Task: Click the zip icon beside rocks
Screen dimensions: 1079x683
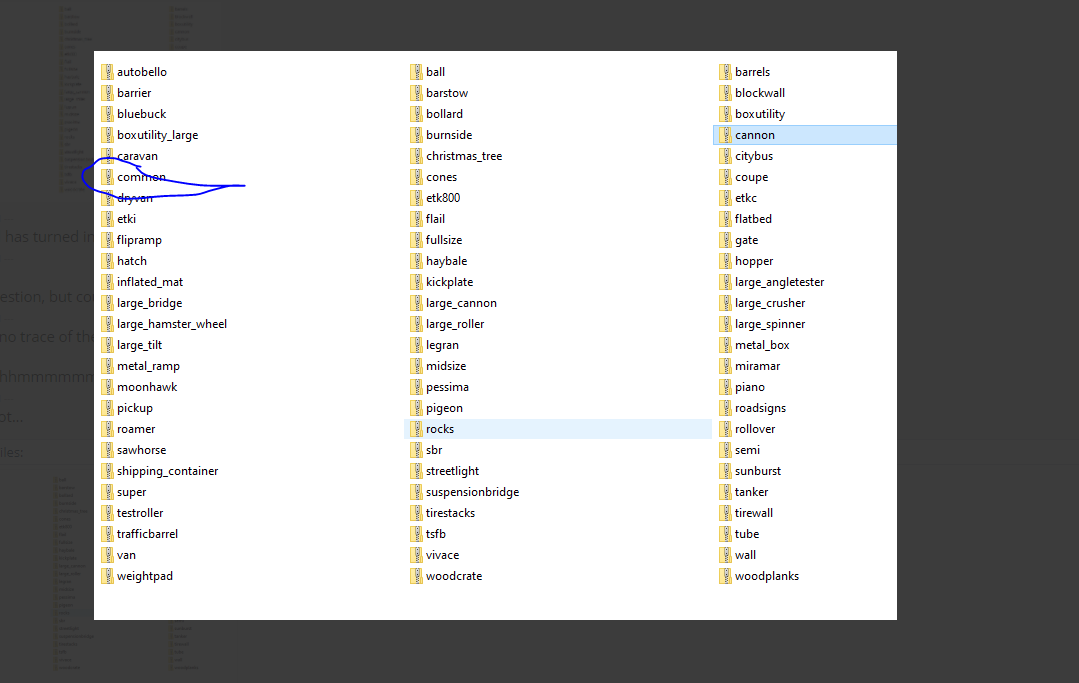Action: [416, 429]
